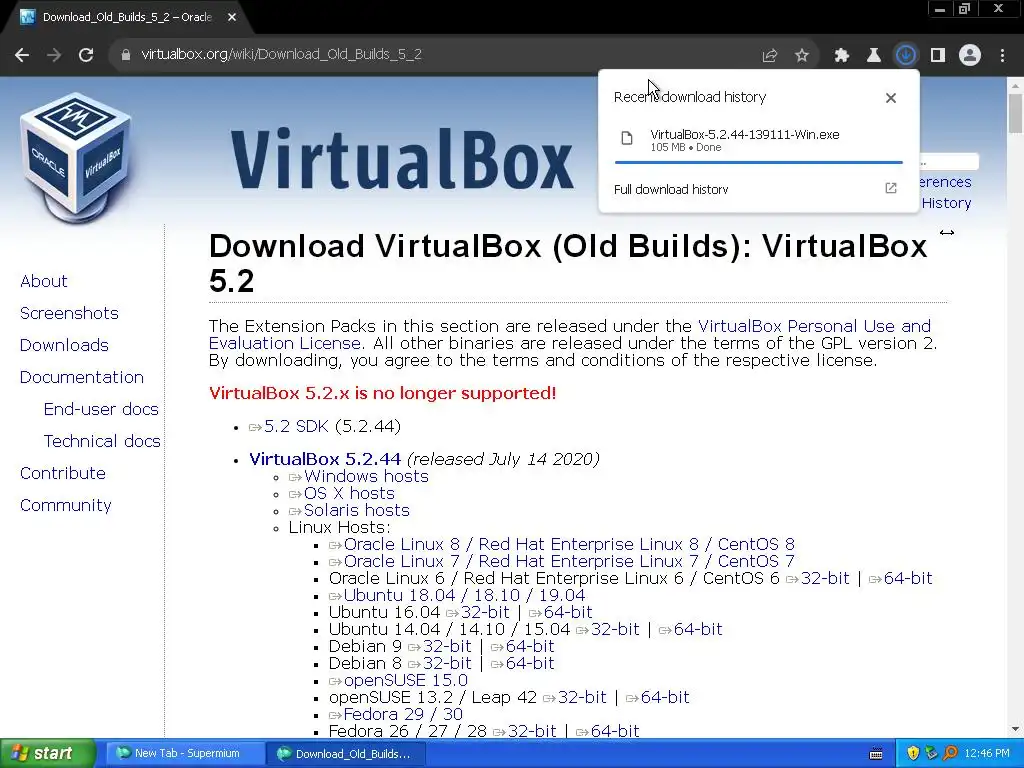Click the Downloads toolbar icon
The image size is (1024, 768).
pos(905,56)
